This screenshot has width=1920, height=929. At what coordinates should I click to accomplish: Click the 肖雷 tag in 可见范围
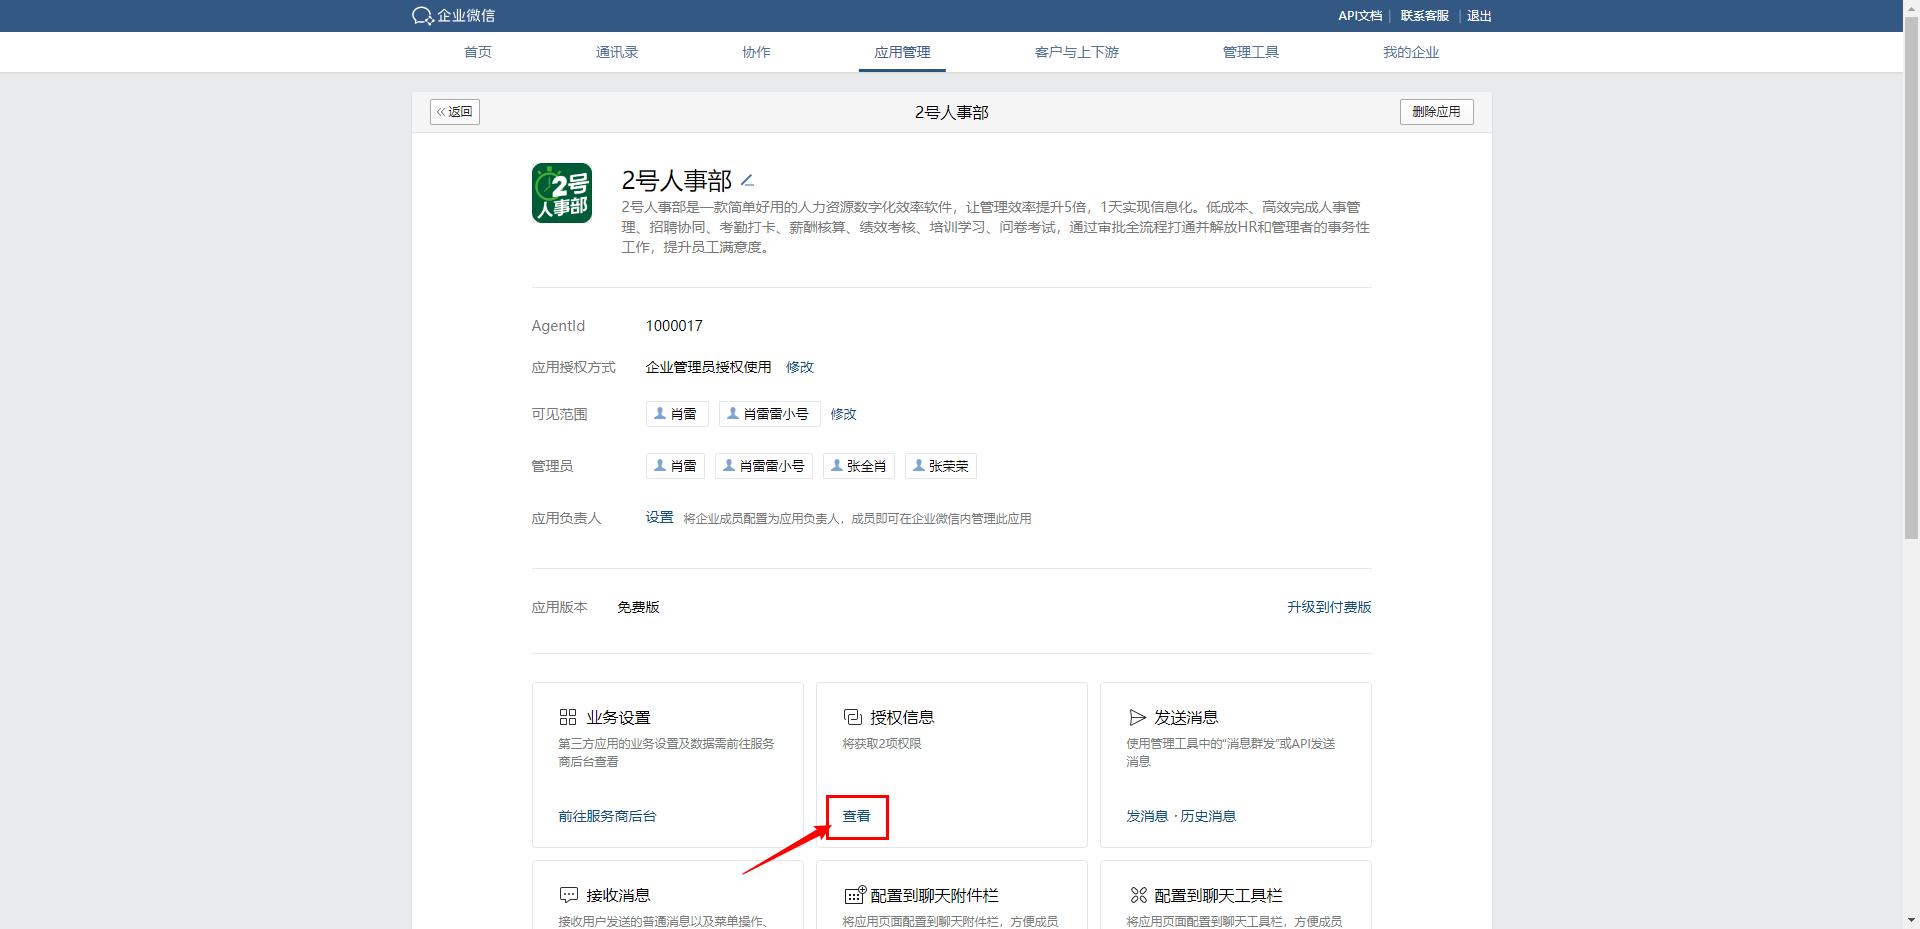(x=677, y=414)
